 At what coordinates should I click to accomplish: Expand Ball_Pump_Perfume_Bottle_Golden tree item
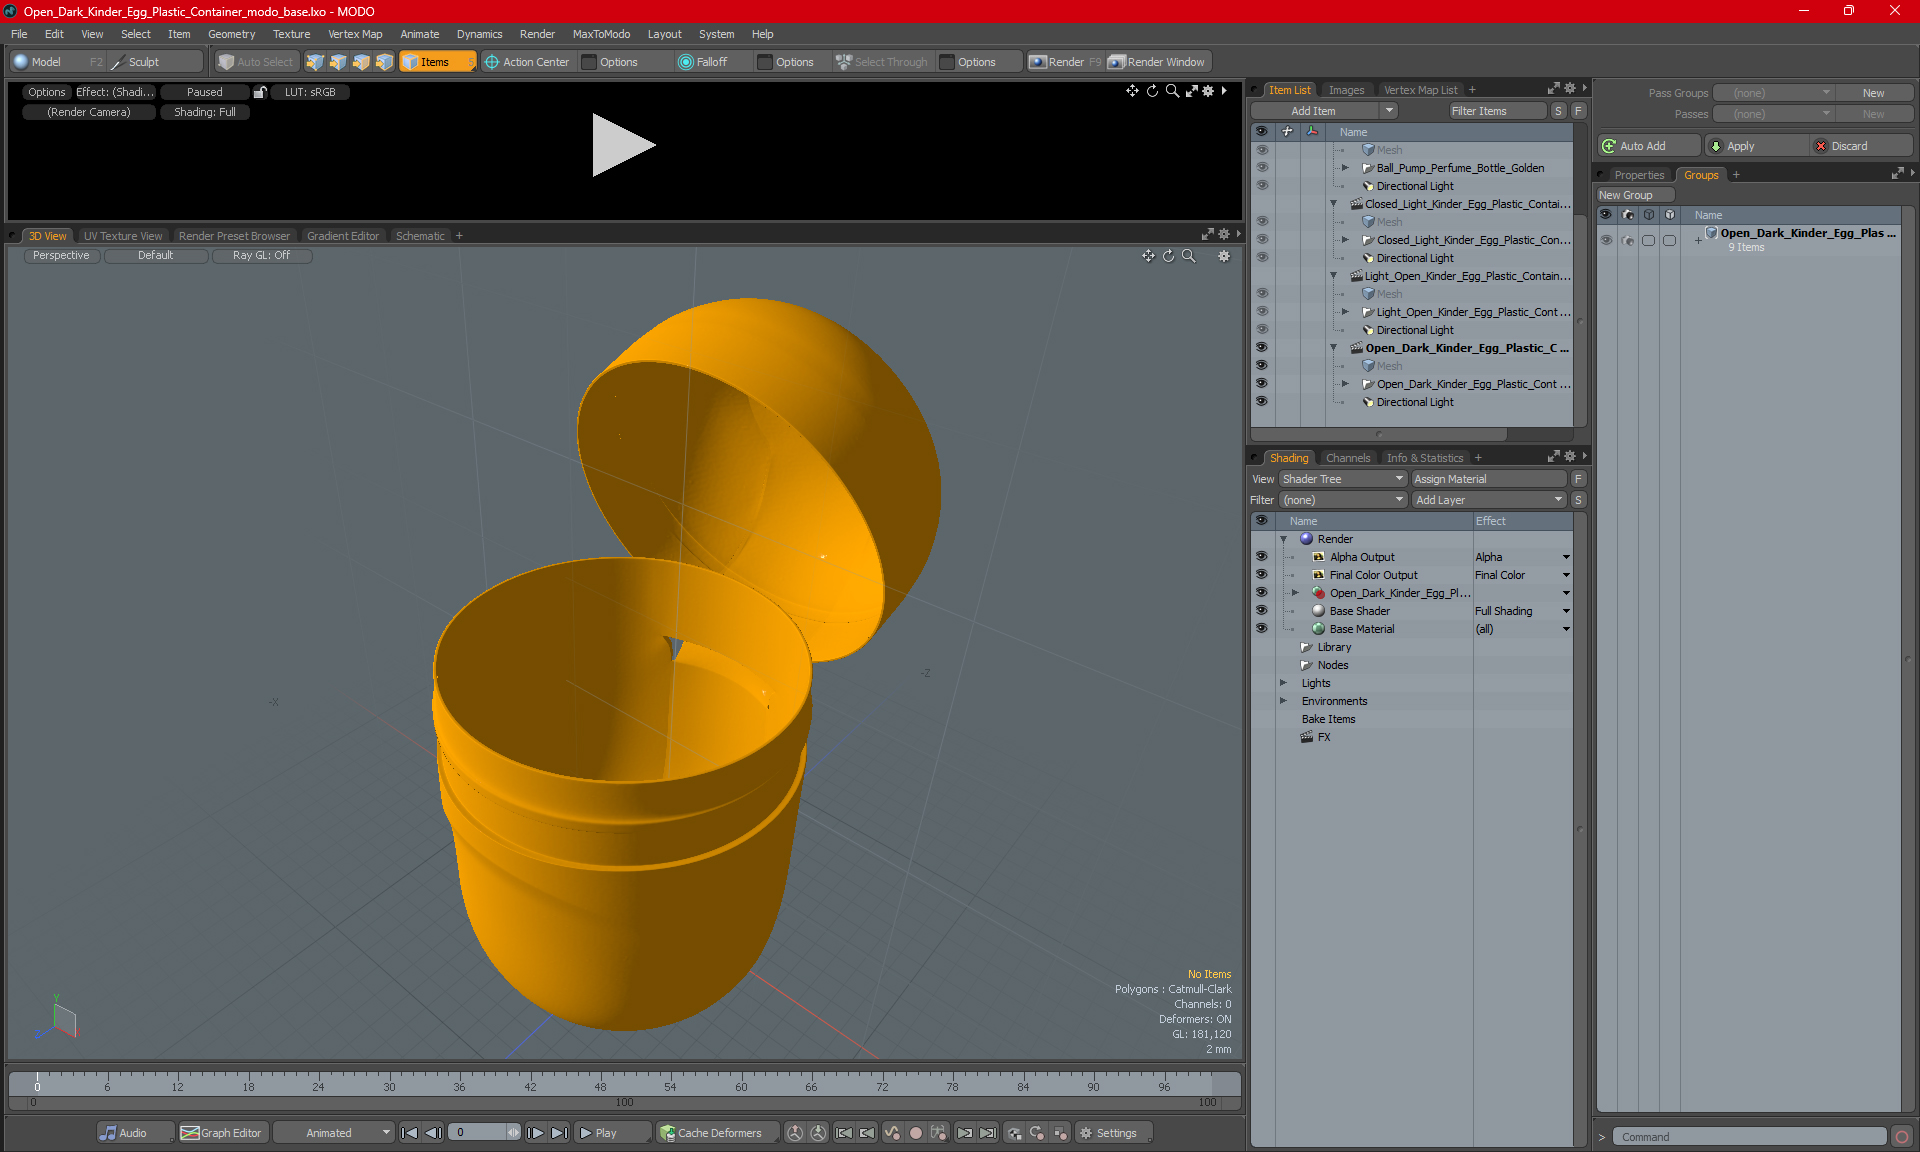pos(1345,168)
